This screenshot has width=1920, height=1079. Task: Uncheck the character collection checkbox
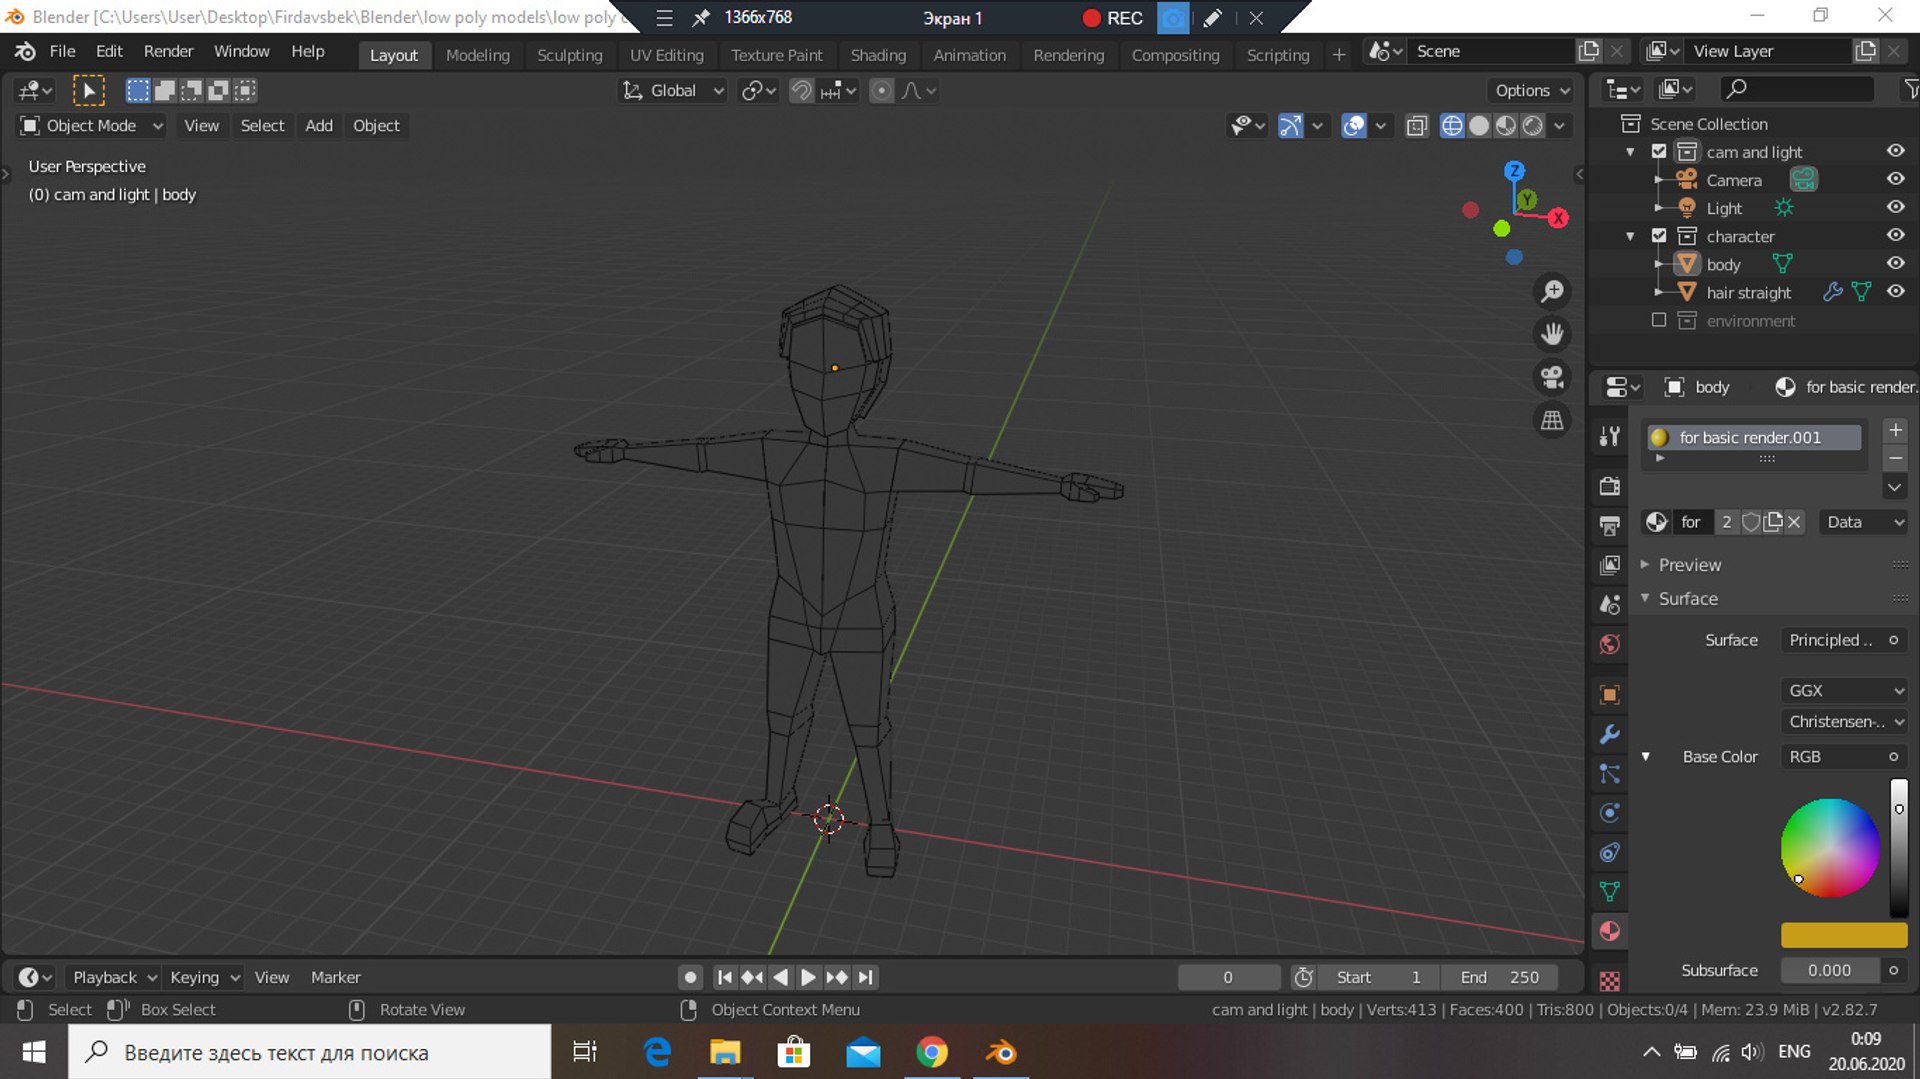coord(1659,236)
